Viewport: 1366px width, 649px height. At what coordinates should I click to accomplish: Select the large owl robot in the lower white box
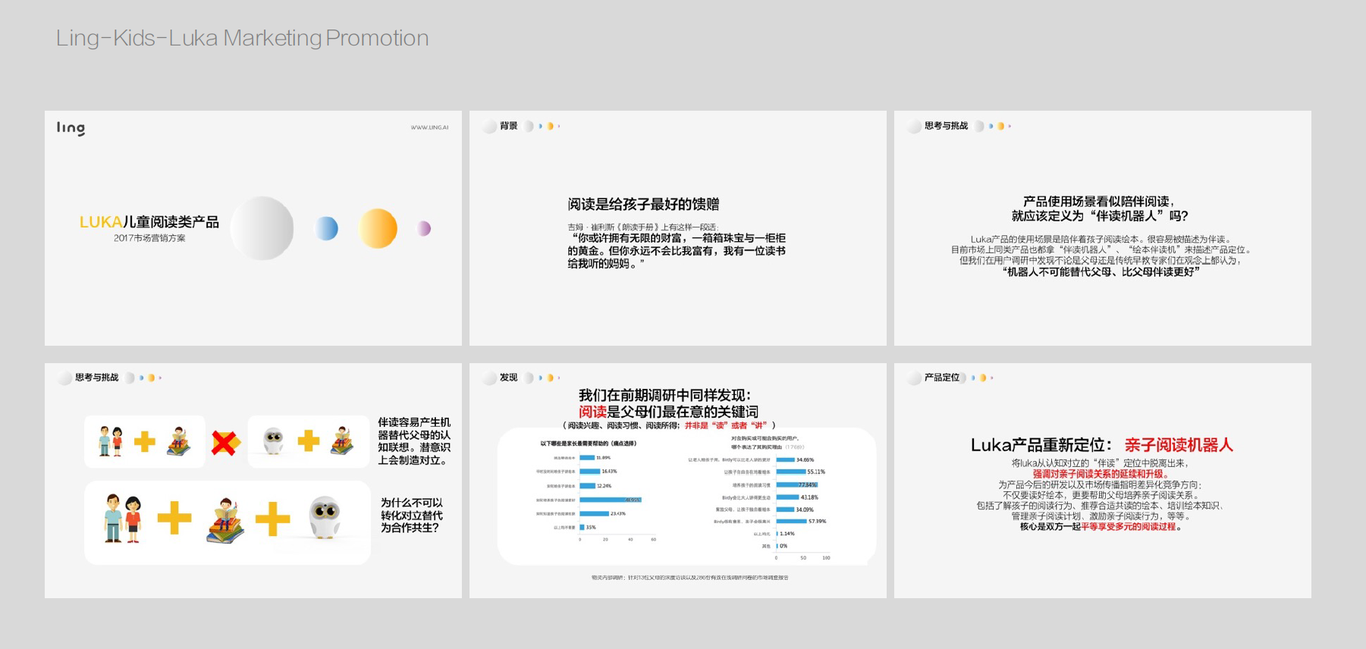(324, 518)
